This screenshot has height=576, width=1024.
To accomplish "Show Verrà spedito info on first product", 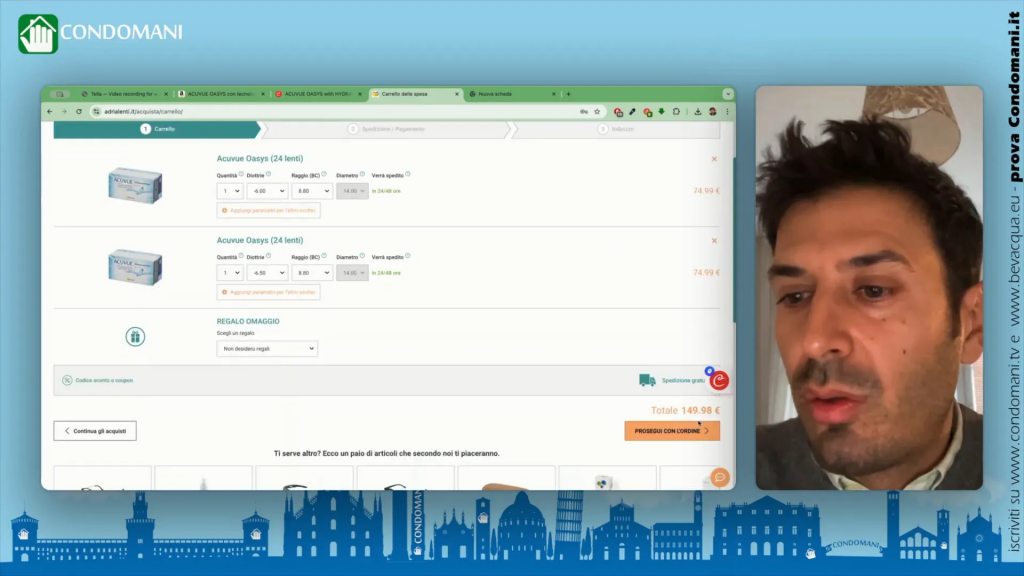I will pos(408,174).
